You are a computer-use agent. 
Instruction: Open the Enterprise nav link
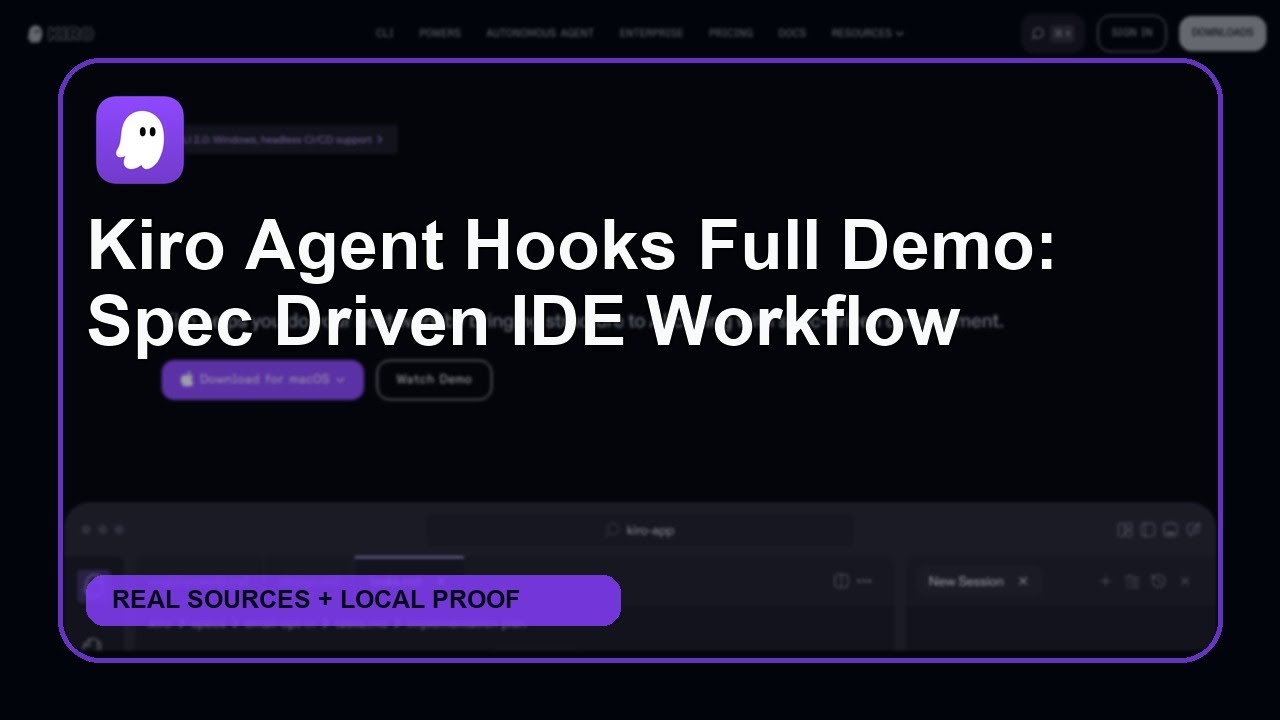click(651, 33)
